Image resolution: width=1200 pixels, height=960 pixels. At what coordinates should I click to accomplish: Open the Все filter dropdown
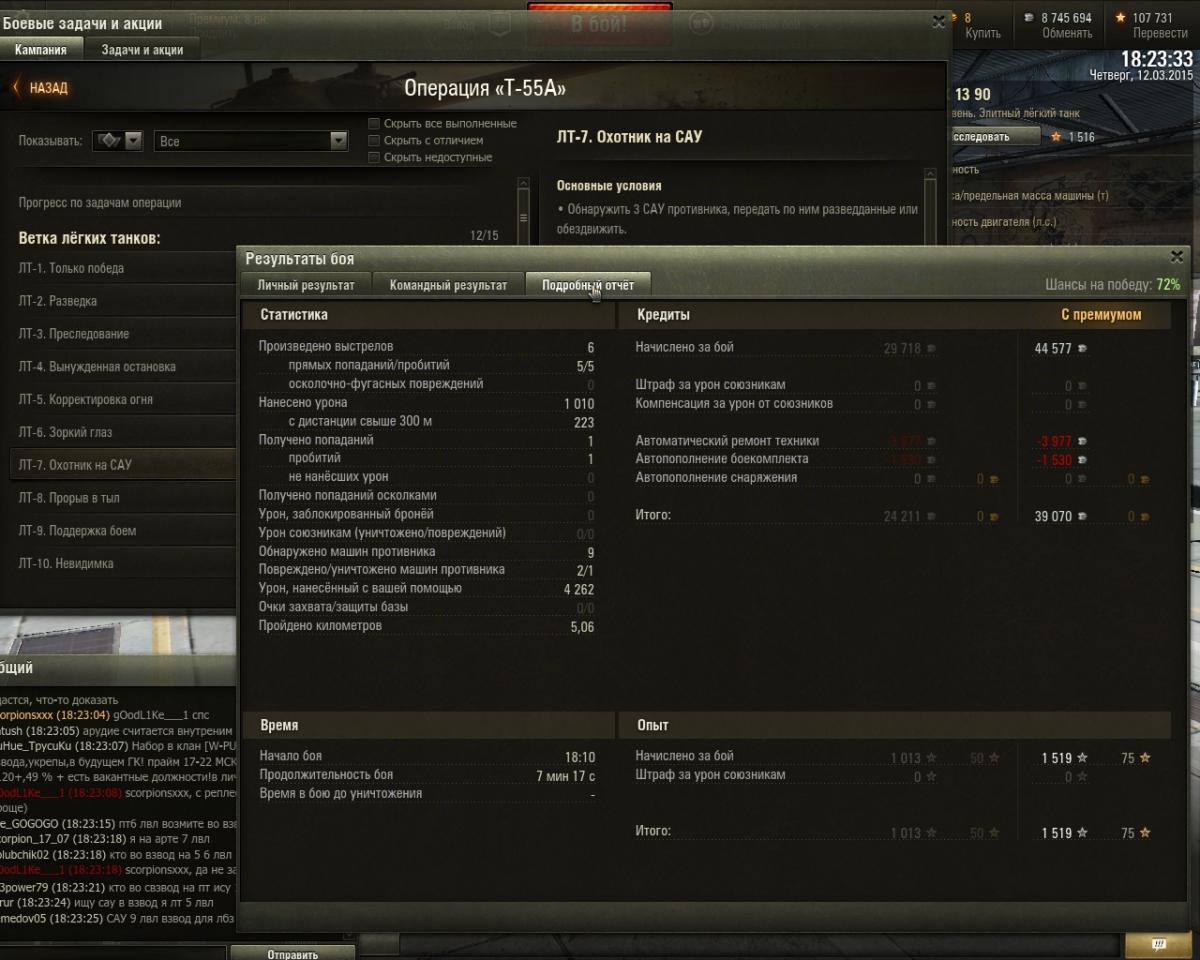tap(252, 141)
